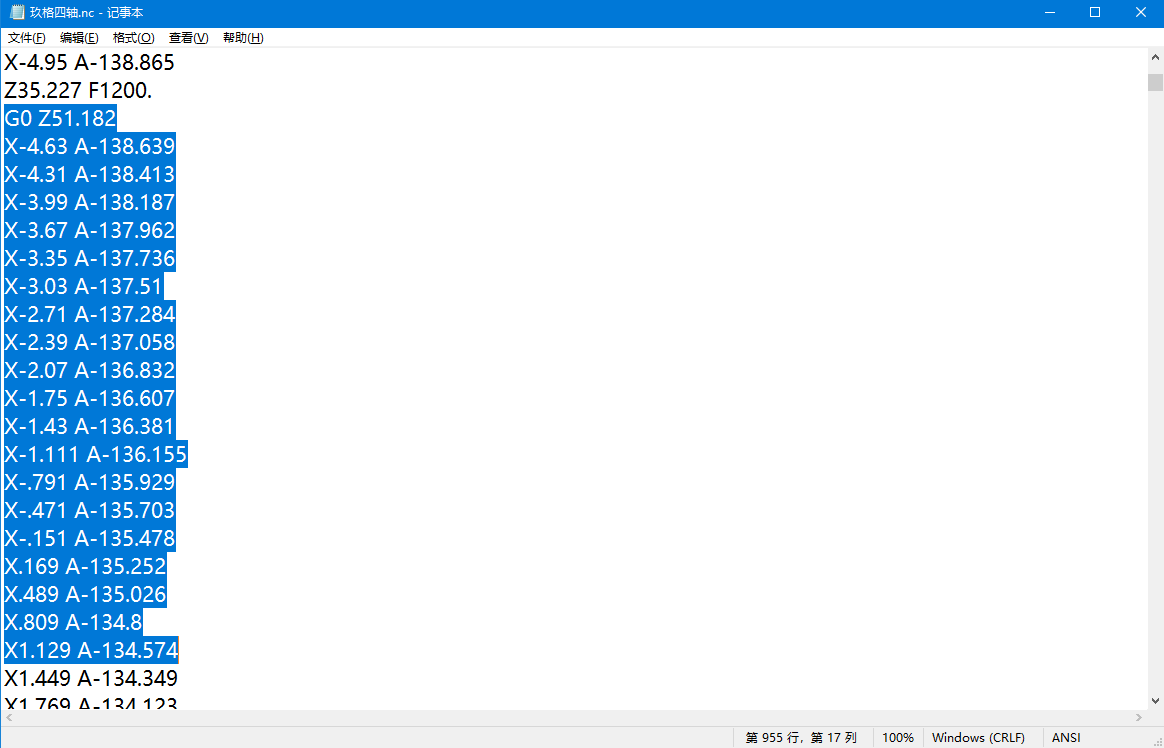Click line Z35.227 F1200.
This screenshot has width=1164, height=748.
pyautogui.click(x=78, y=91)
